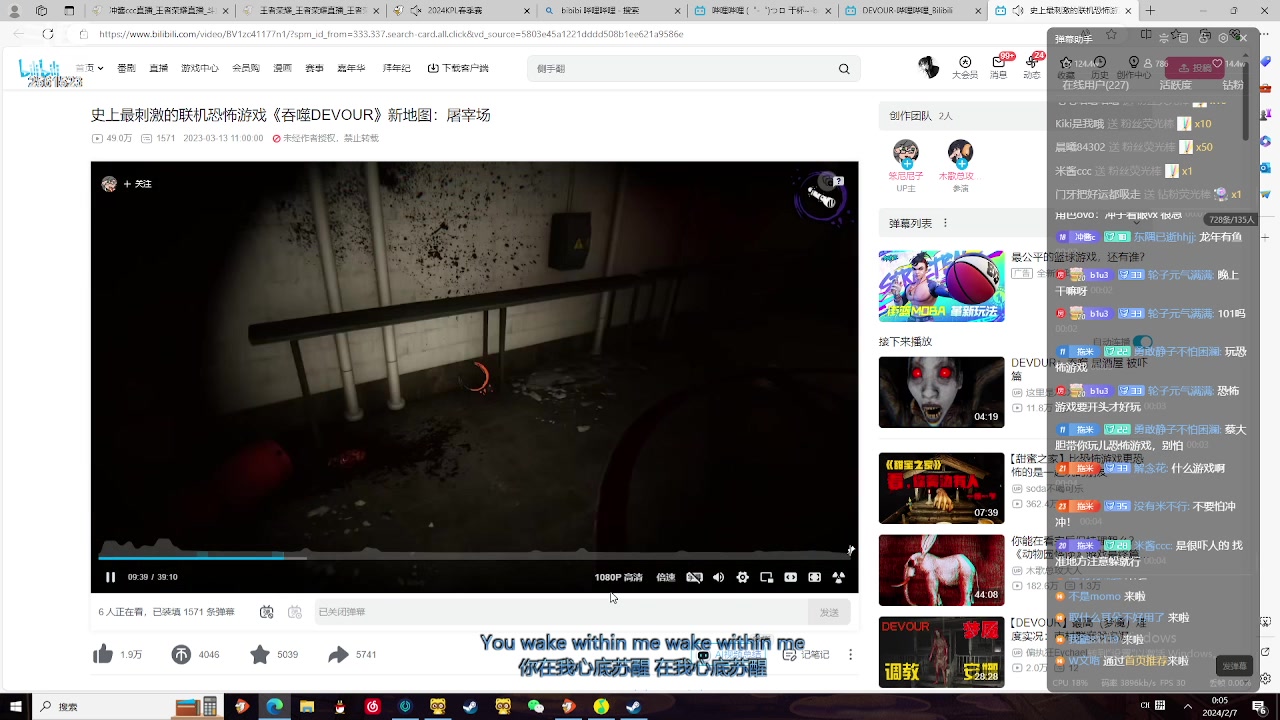Switch to bilibili 搜索 browser tab
The width and height of the screenshot is (1280, 720).
(612, 11)
